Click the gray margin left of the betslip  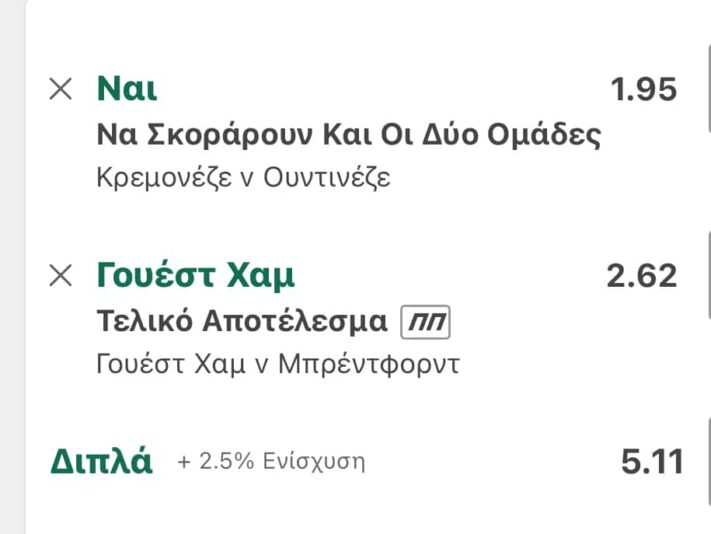click(x=10, y=267)
